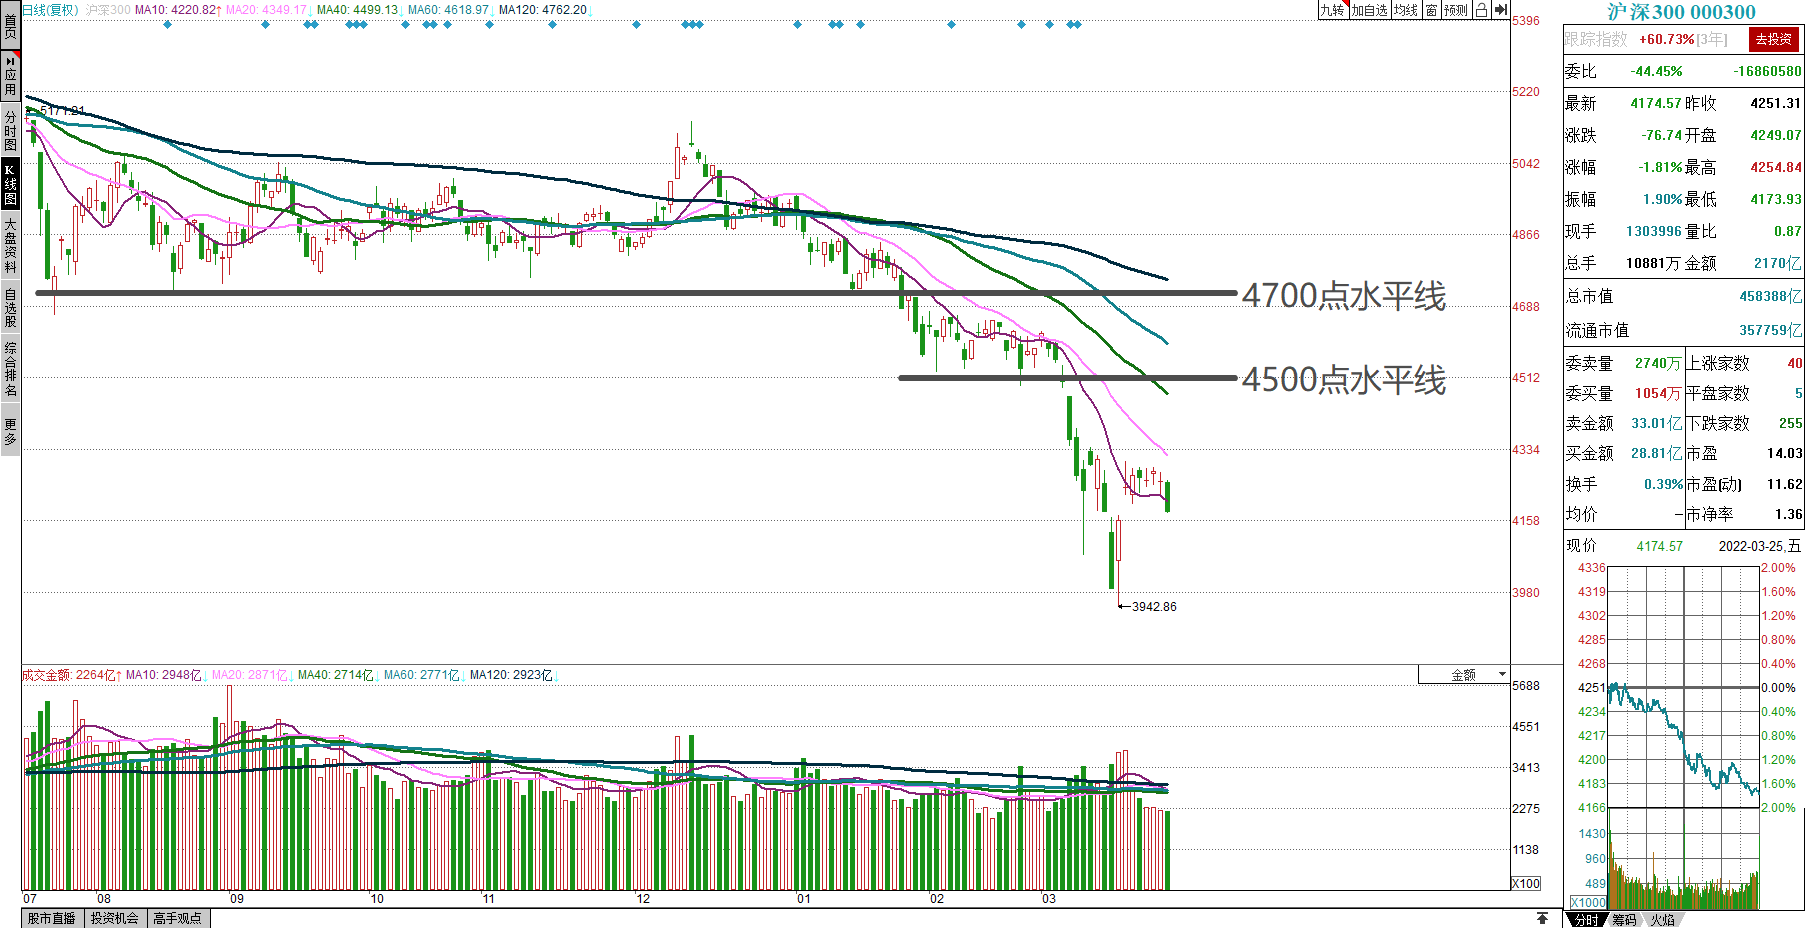Expand the 更多 sidebar menu
The width and height of the screenshot is (1805, 928).
click(10, 432)
